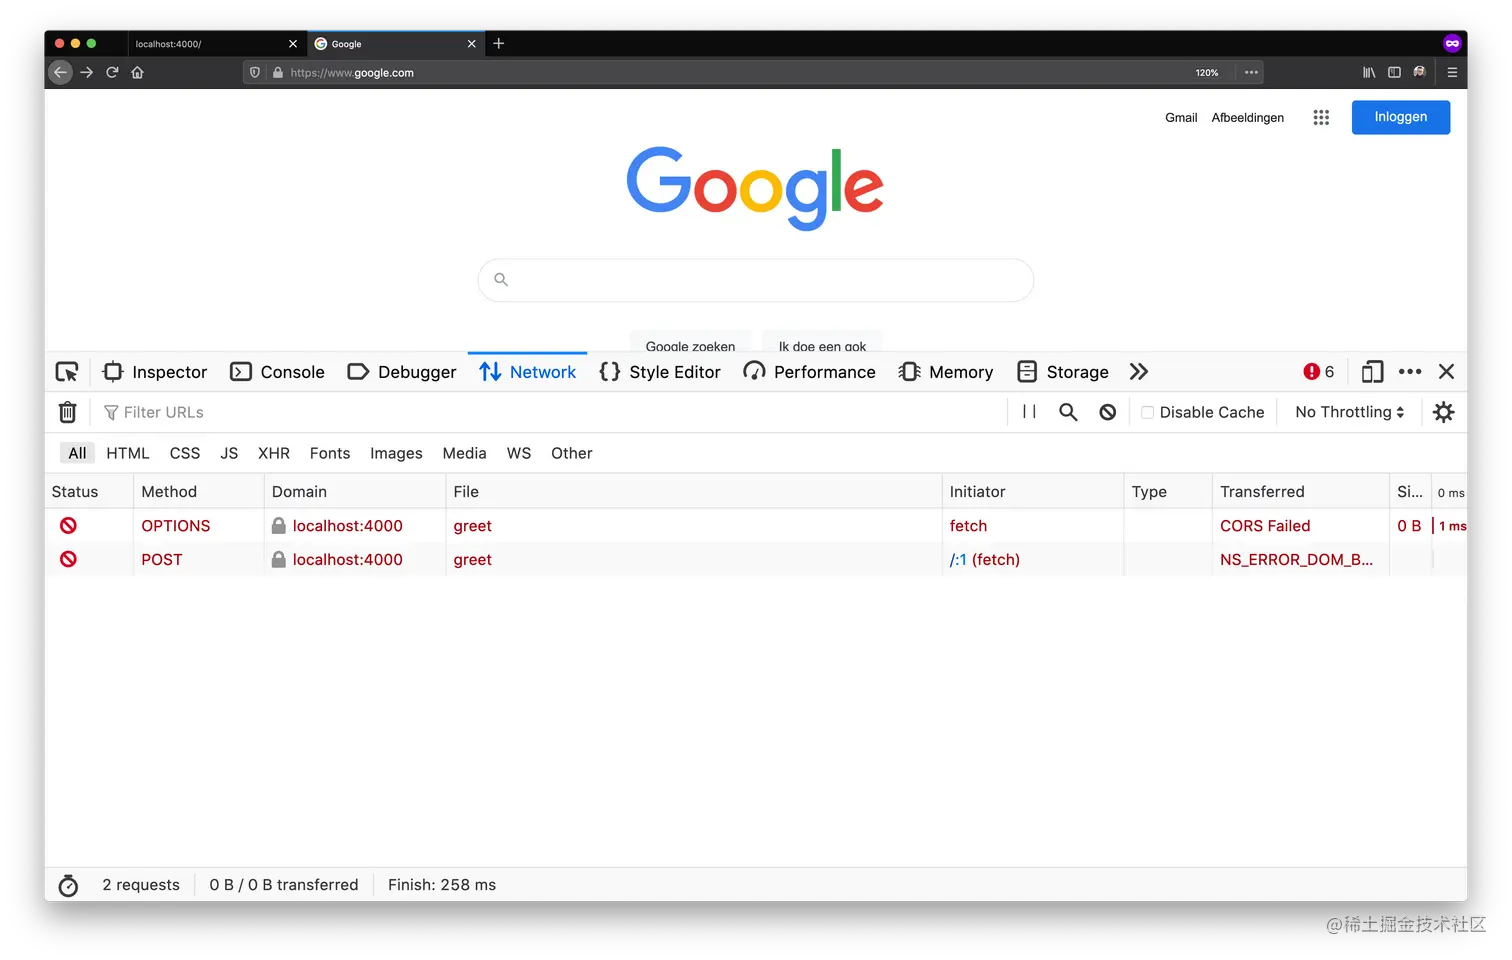The height and width of the screenshot is (960, 1512).
Task: Open Google apps grid
Action: 1321,117
